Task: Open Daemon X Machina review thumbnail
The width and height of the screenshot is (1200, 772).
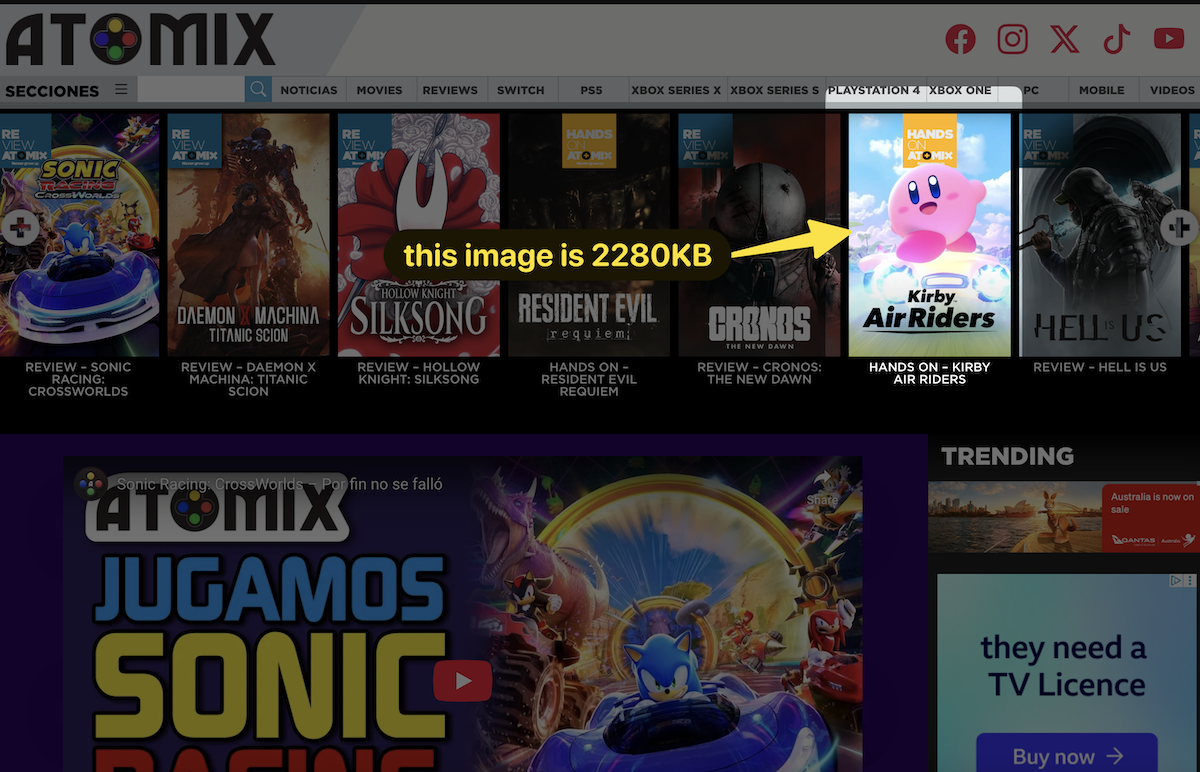Action: 249,235
